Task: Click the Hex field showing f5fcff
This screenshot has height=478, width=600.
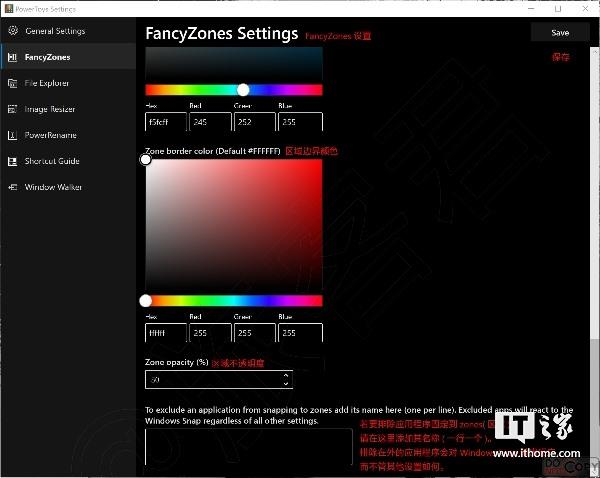Action: (166, 122)
